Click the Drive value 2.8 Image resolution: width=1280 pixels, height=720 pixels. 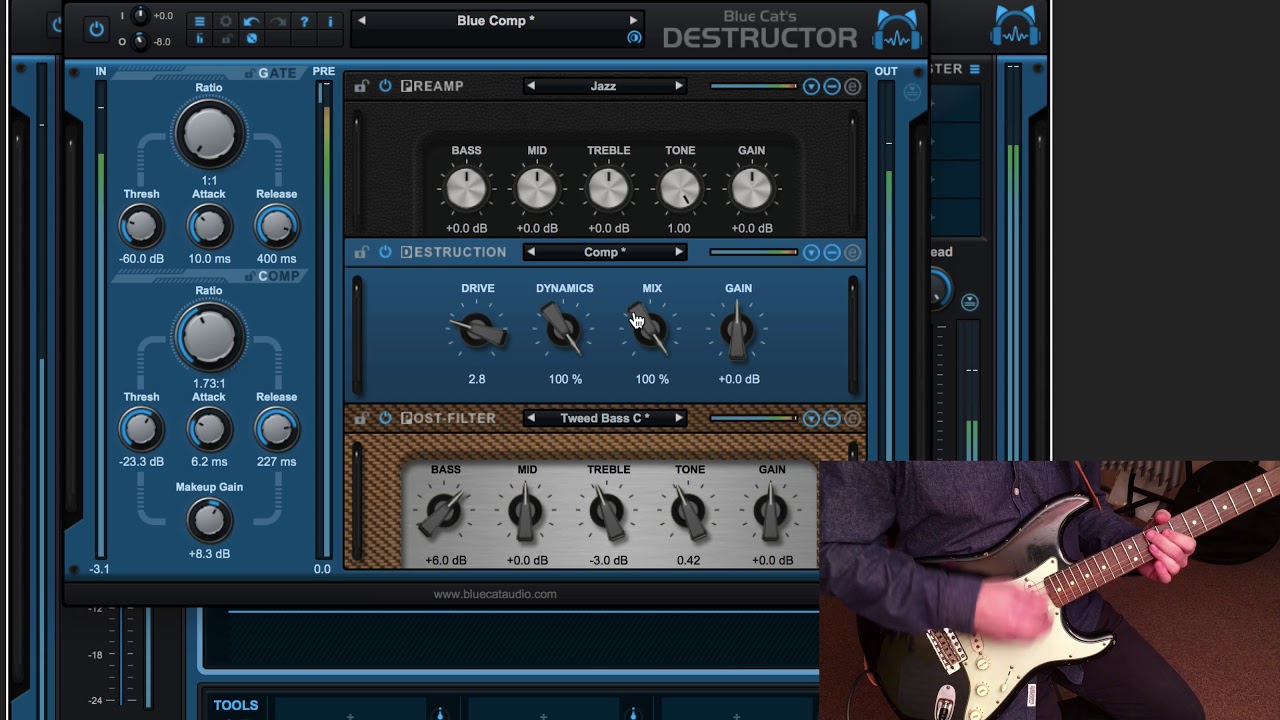tap(477, 379)
